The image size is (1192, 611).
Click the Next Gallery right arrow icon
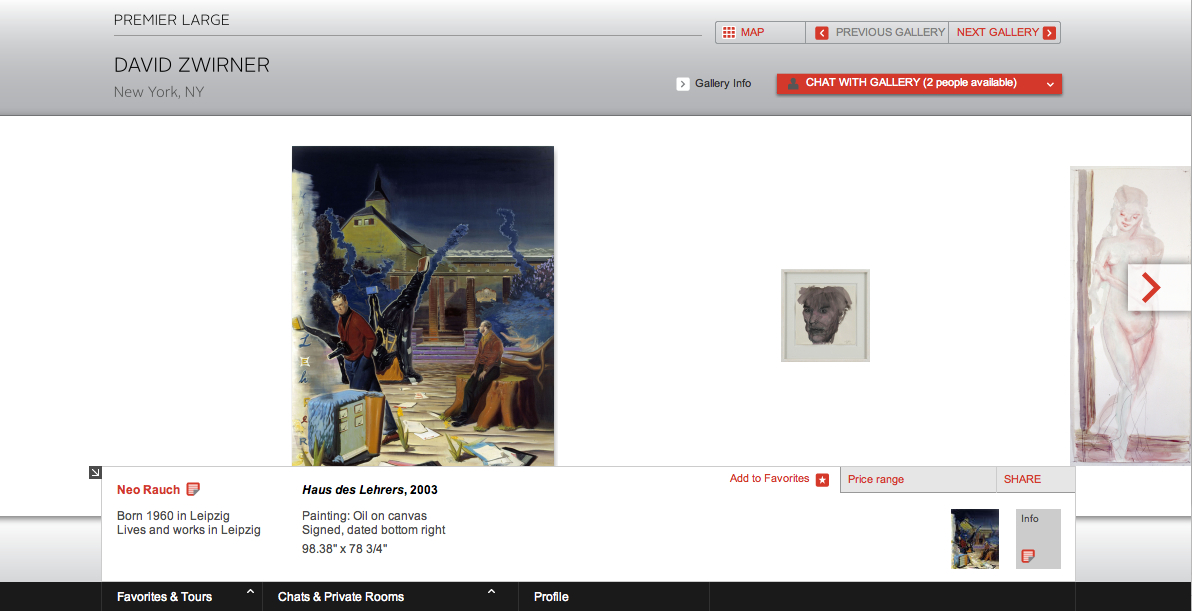(1049, 33)
